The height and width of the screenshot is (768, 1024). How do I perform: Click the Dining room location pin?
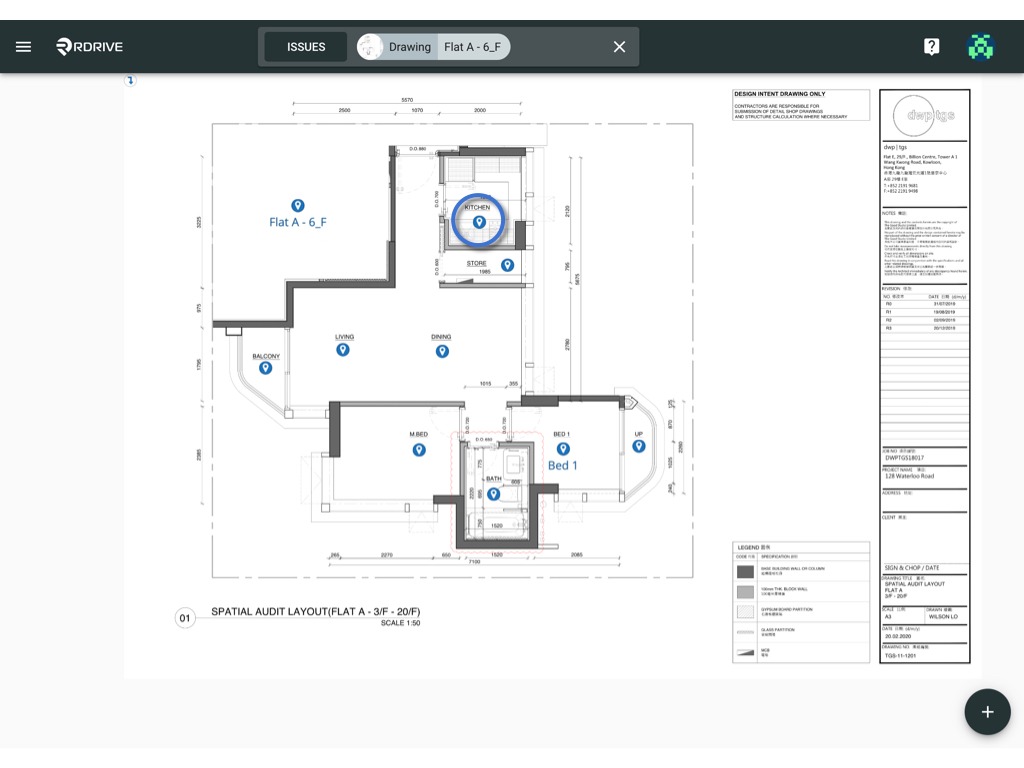[x=442, y=351]
